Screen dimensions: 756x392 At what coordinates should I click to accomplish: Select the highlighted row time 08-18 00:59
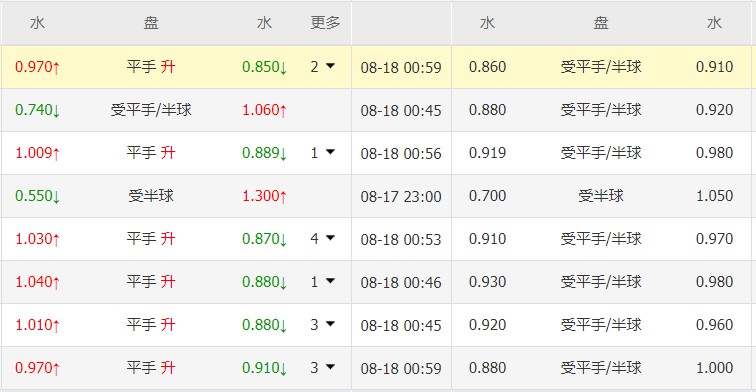tap(401, 67)
